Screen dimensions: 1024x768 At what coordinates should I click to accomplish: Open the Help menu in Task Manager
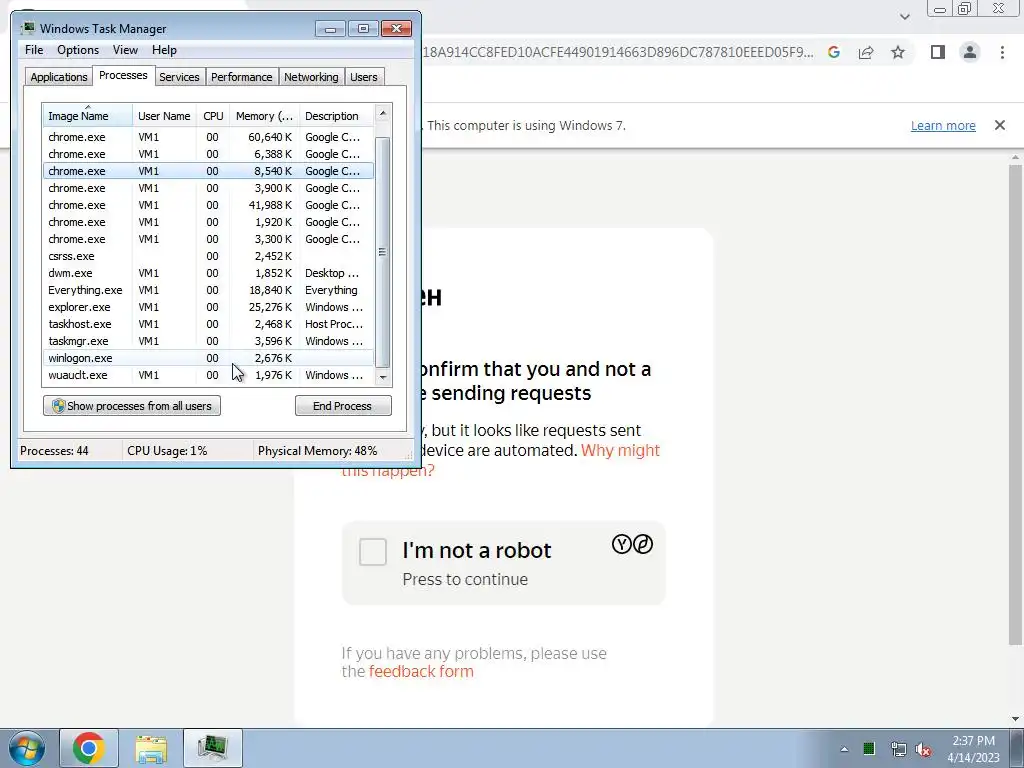[164, 50]
